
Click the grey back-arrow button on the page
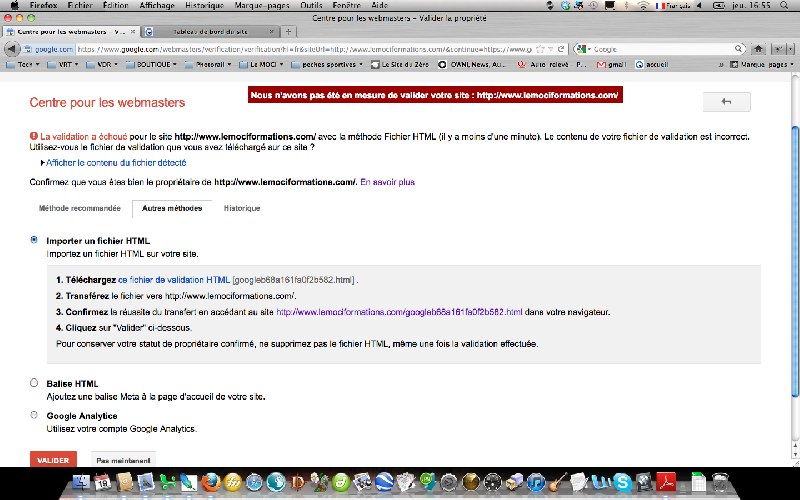click(x=726, y=101)
